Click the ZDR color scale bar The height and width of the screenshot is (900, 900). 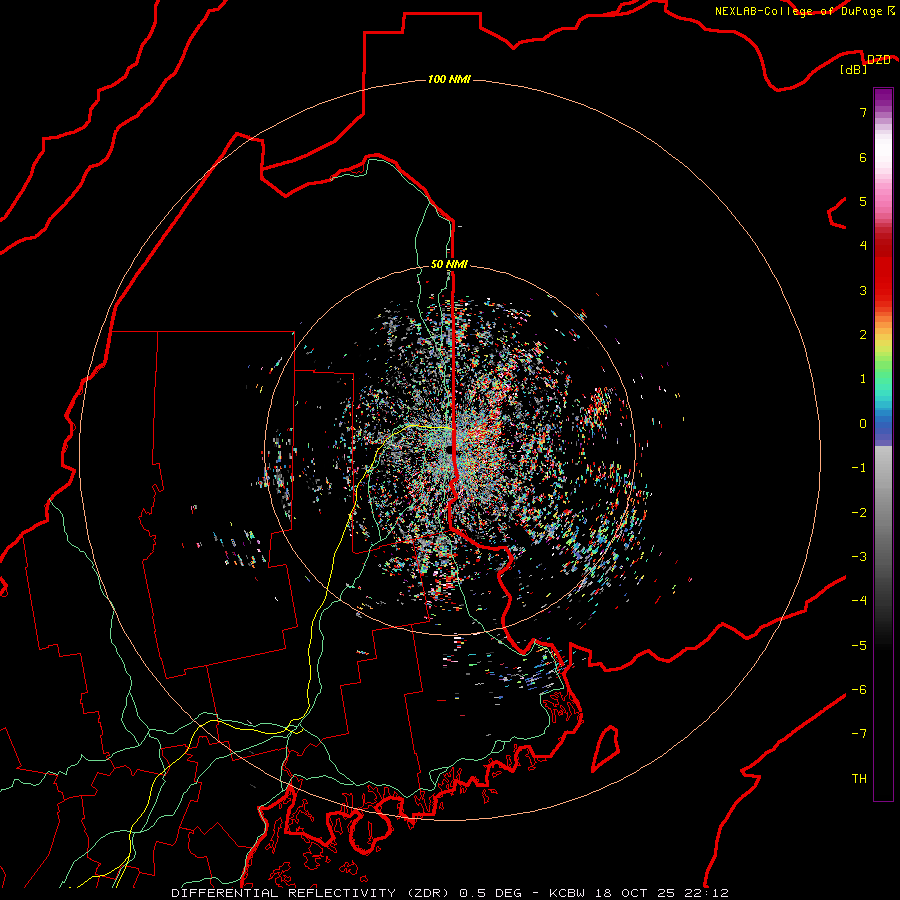click(x=883, y=444)
